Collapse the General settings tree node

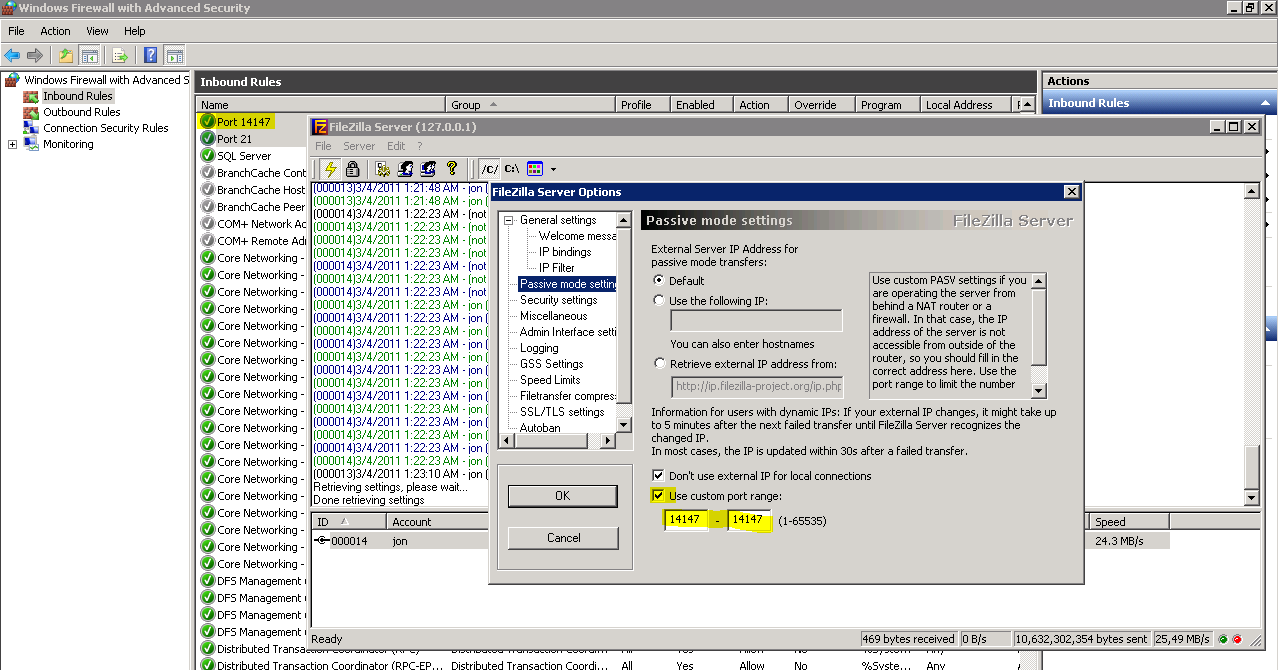[509, 219]
